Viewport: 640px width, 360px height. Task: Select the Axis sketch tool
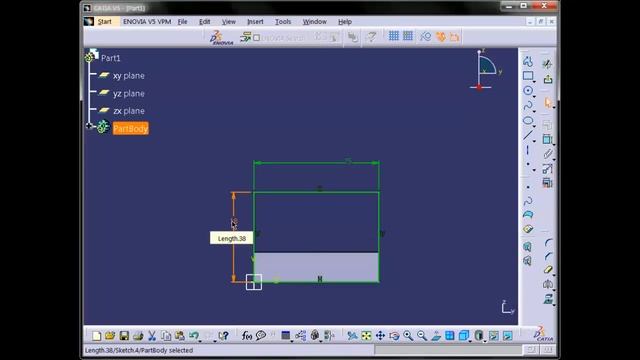tap(528, 150)
